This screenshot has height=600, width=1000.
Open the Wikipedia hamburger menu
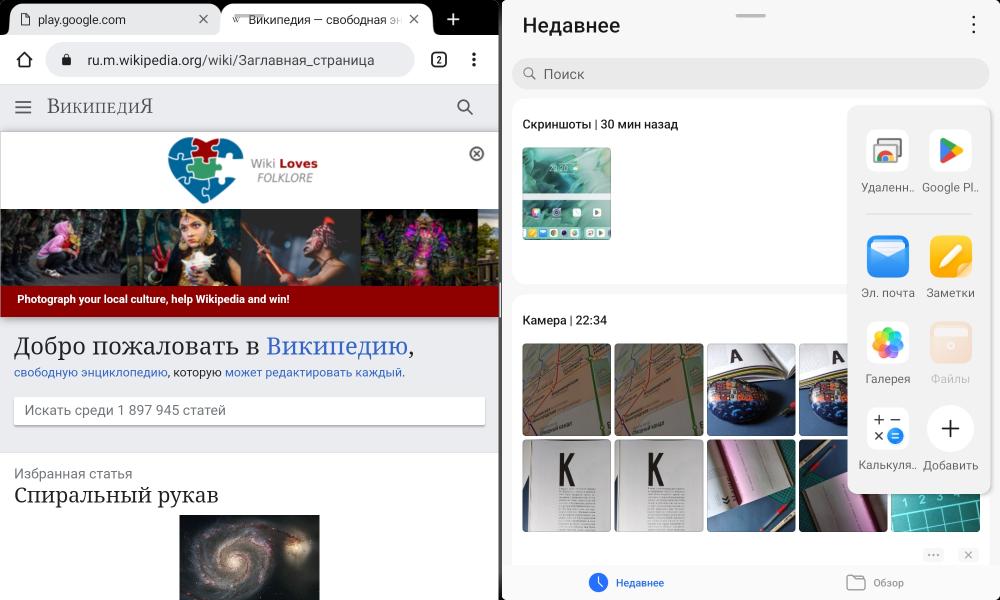click(23, 107)
